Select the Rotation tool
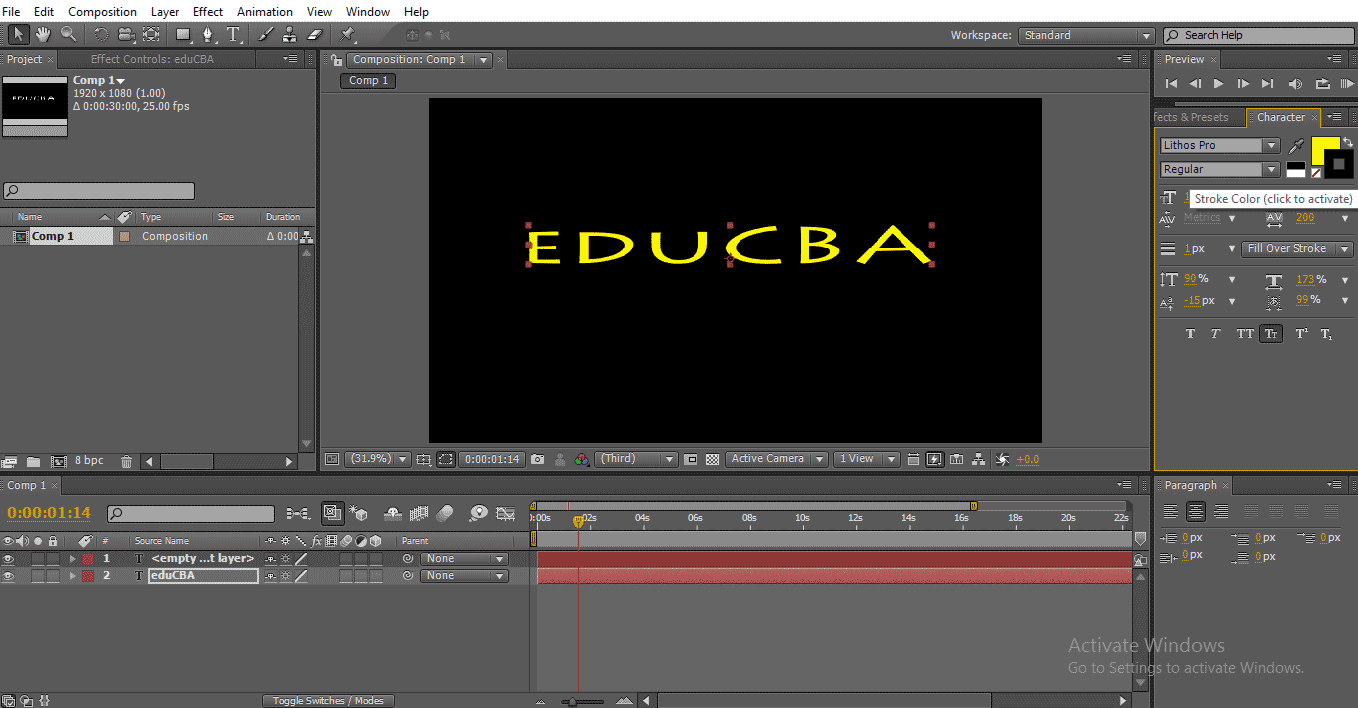The height and width of the screenshot is (708, 1358). click(x=101, y=35)
